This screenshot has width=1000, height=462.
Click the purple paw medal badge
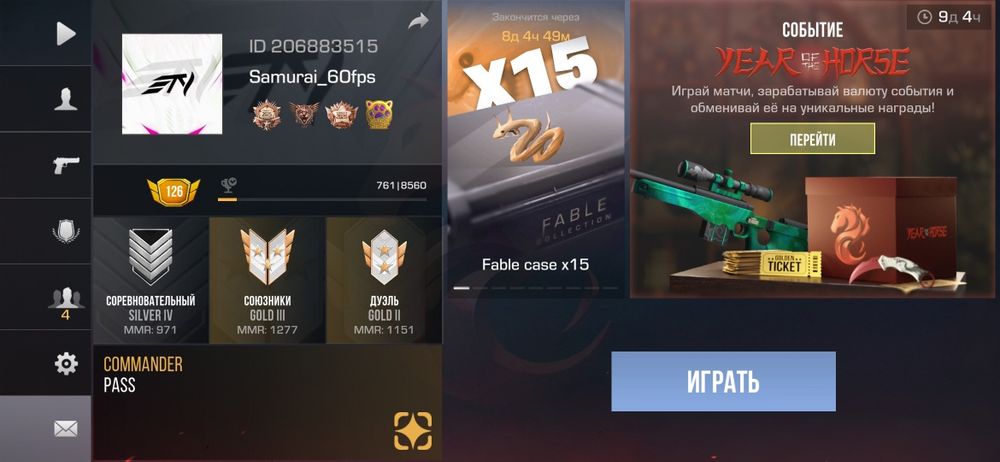[x=379, y=115]
